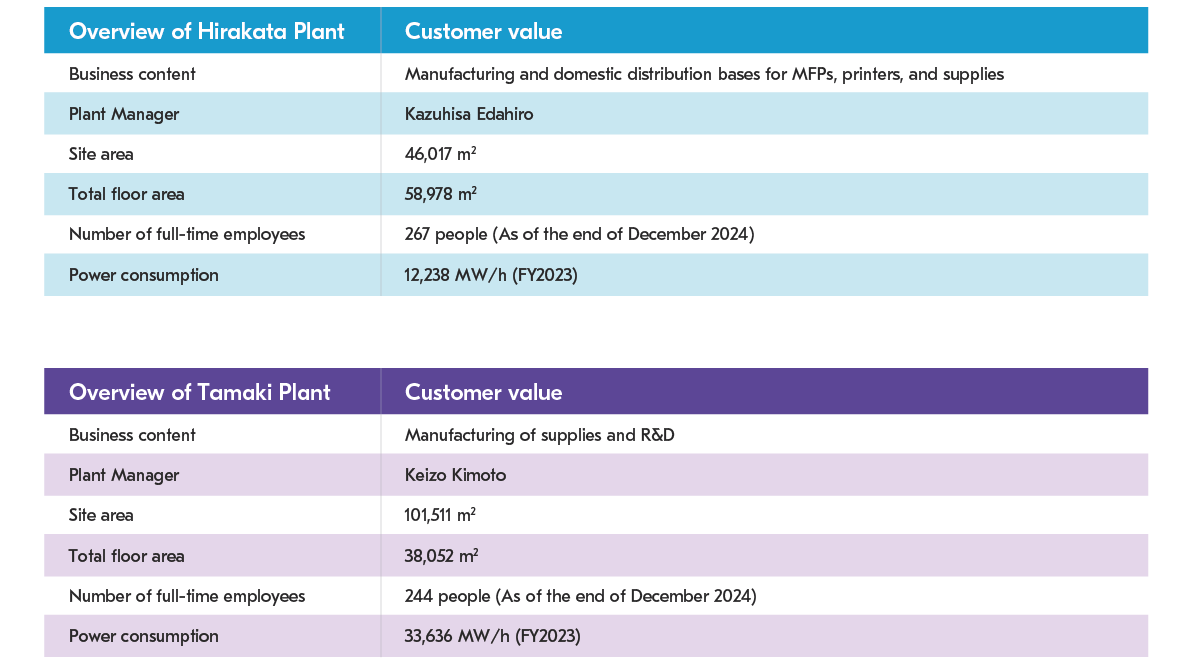Click the 'Power consumption' label in Tamaki table

(143, 636)
